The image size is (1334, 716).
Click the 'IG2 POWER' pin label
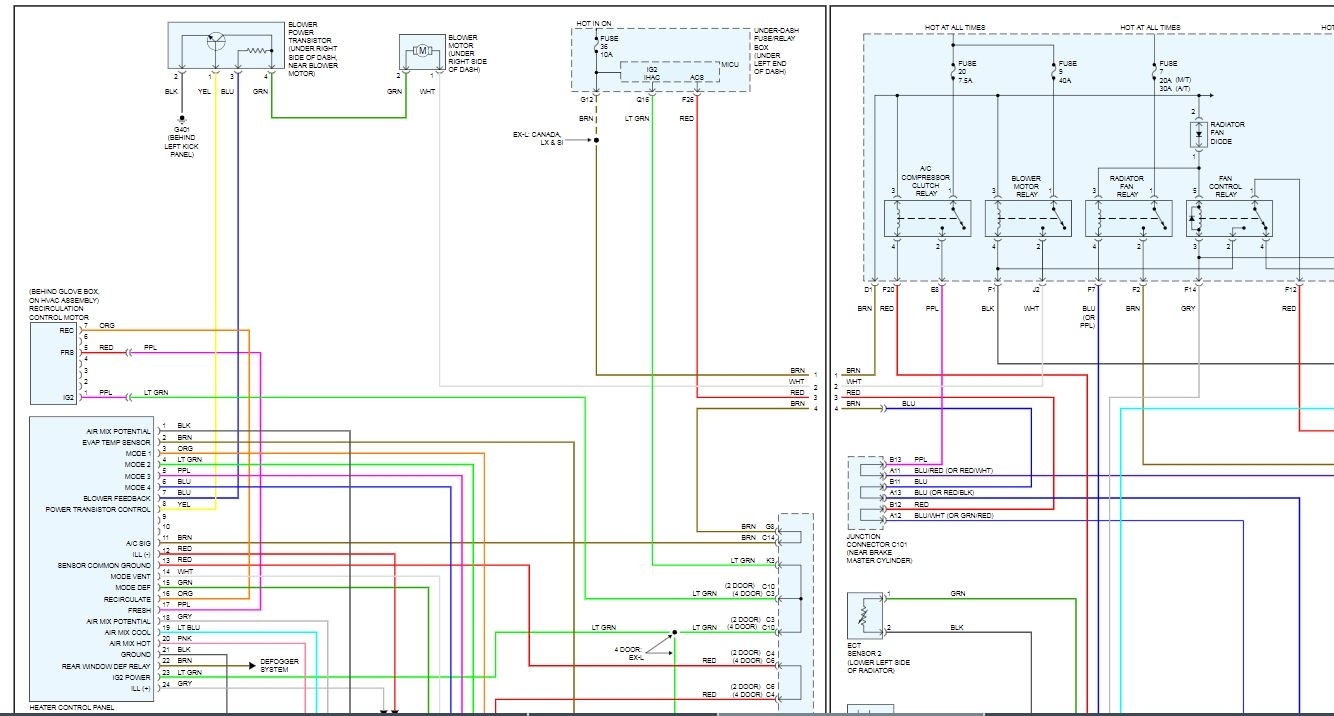(131, 677)
